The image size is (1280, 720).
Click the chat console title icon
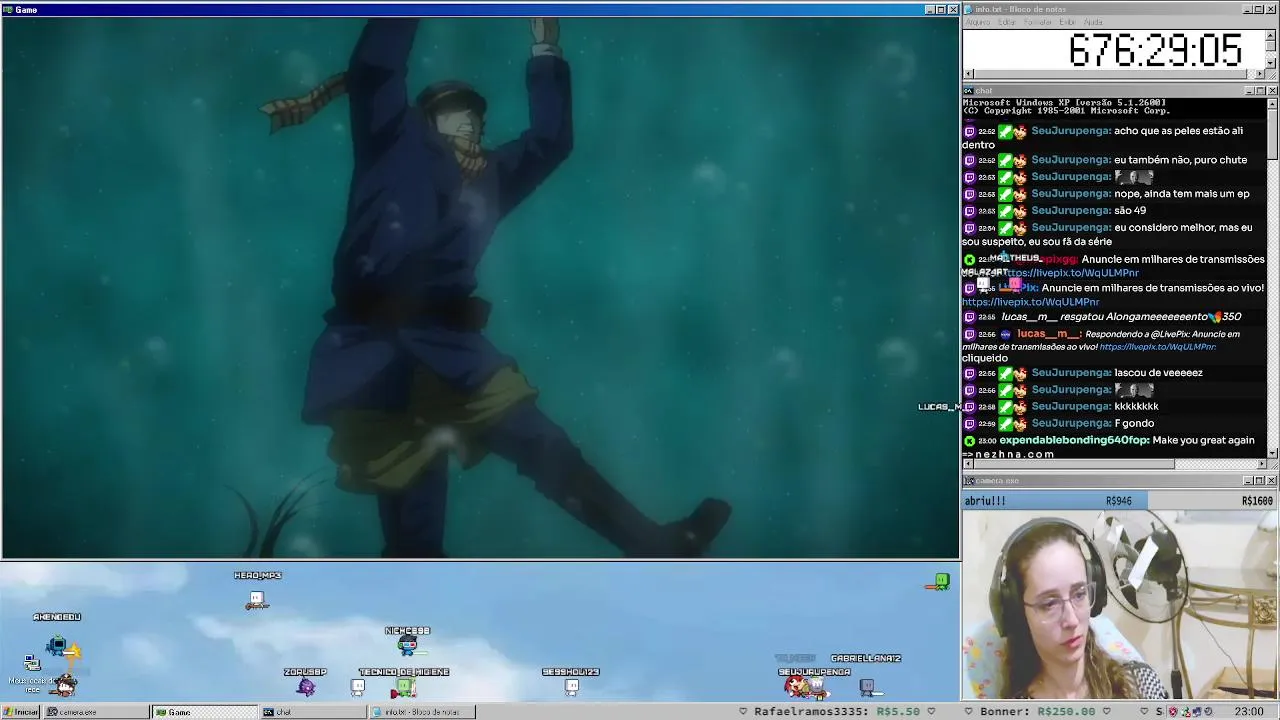pos(969,91)
